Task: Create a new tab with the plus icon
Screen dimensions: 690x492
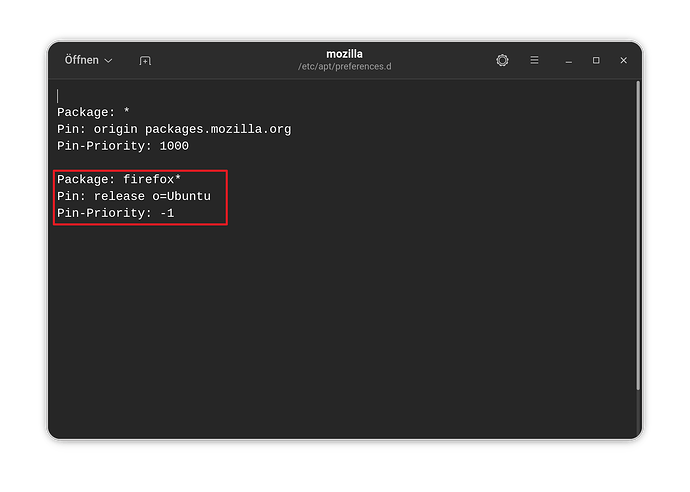Action: click(x=145, y=61)
